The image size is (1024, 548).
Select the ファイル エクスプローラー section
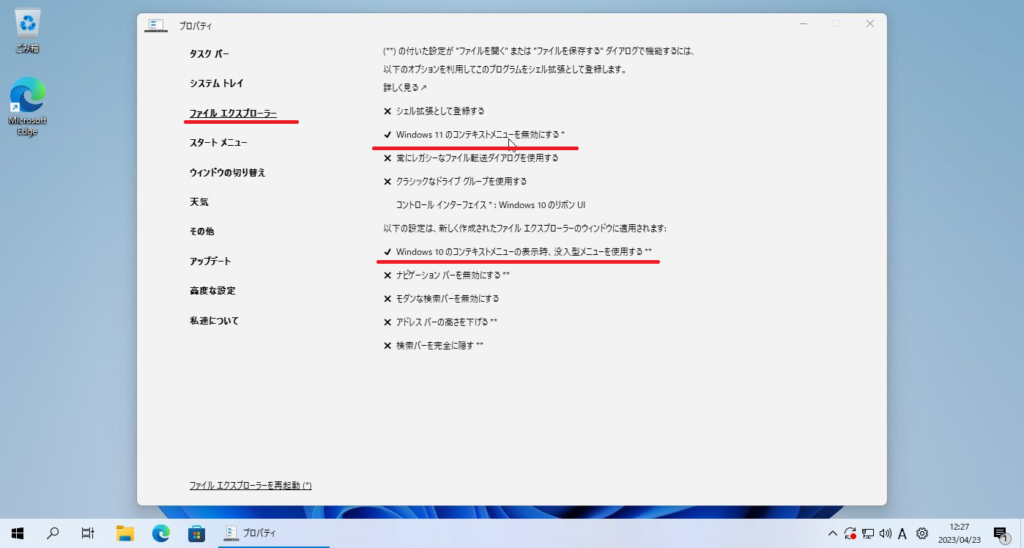coord(233,113)
